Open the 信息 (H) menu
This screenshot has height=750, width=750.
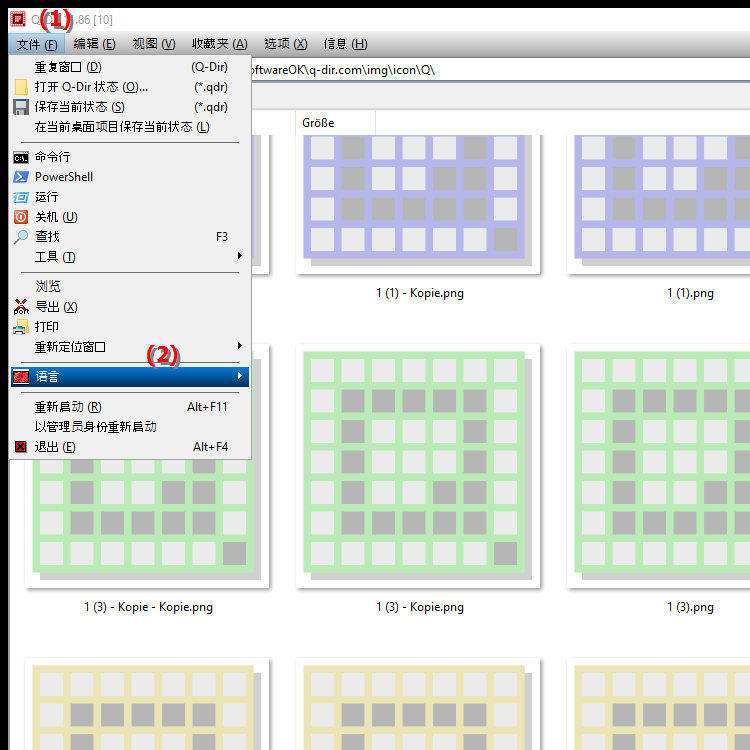(x=345, y=44)
